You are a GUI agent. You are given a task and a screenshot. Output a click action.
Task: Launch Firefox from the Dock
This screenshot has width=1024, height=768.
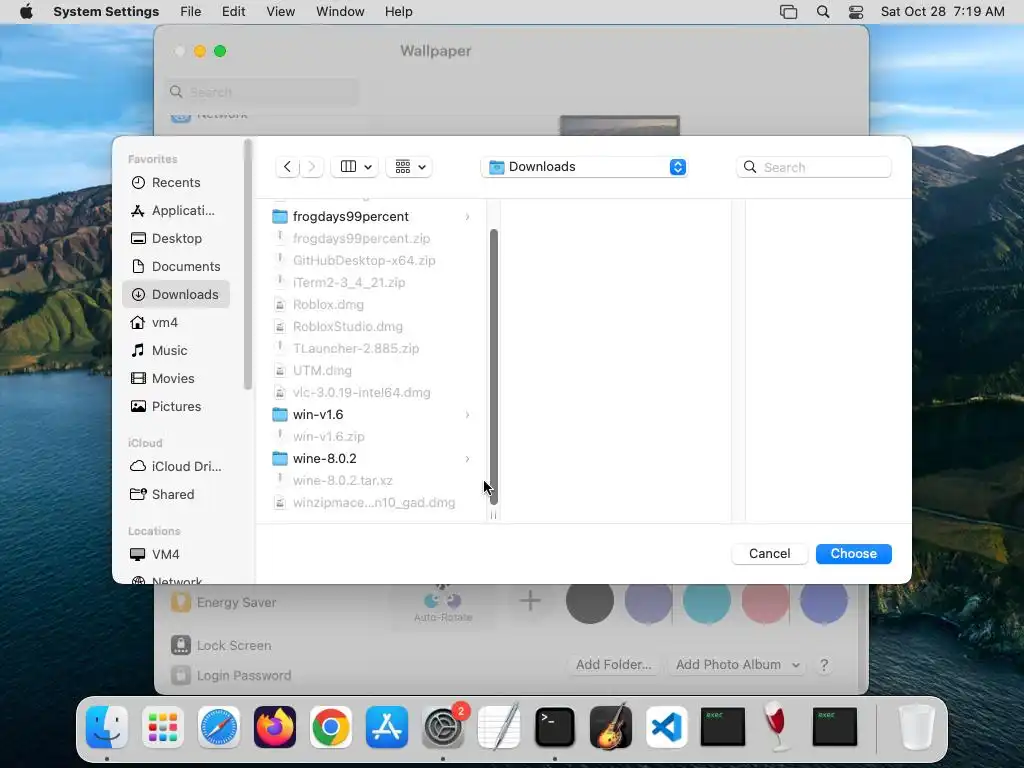[x=275, y=727]
